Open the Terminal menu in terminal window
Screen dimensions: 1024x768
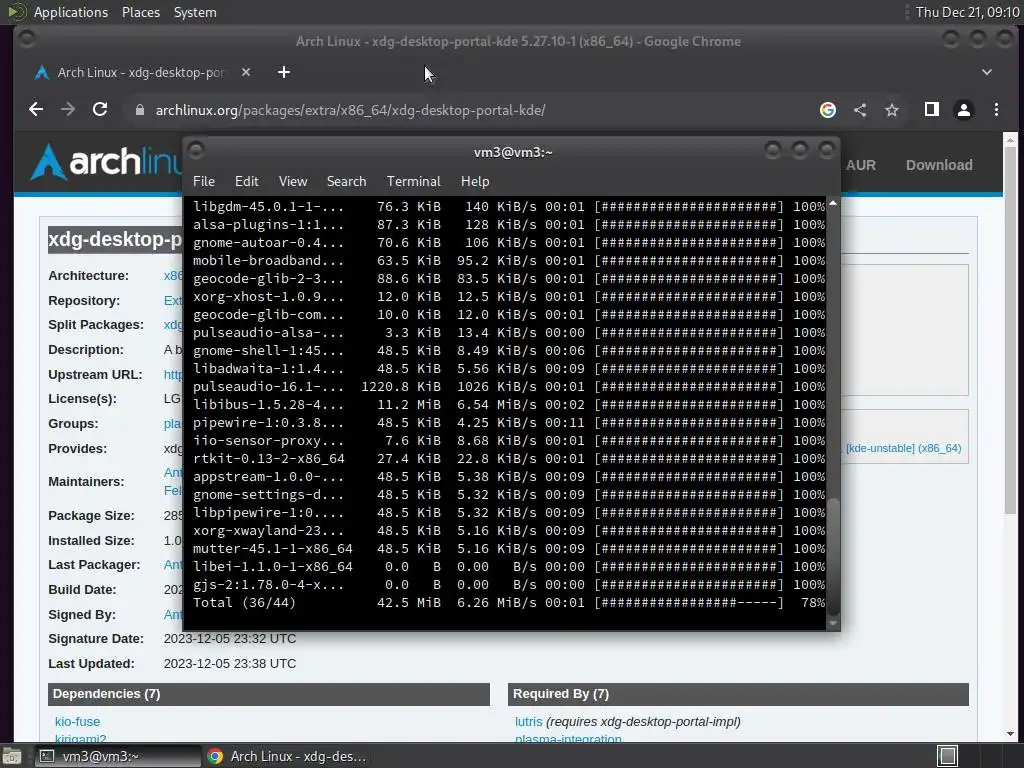tap(413, 182)
